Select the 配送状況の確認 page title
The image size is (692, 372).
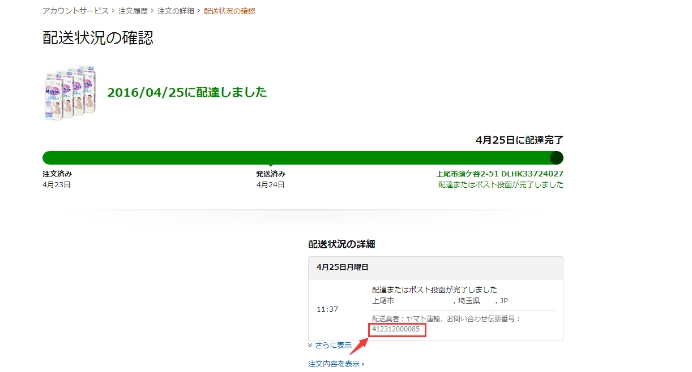(x=98, y=38)
